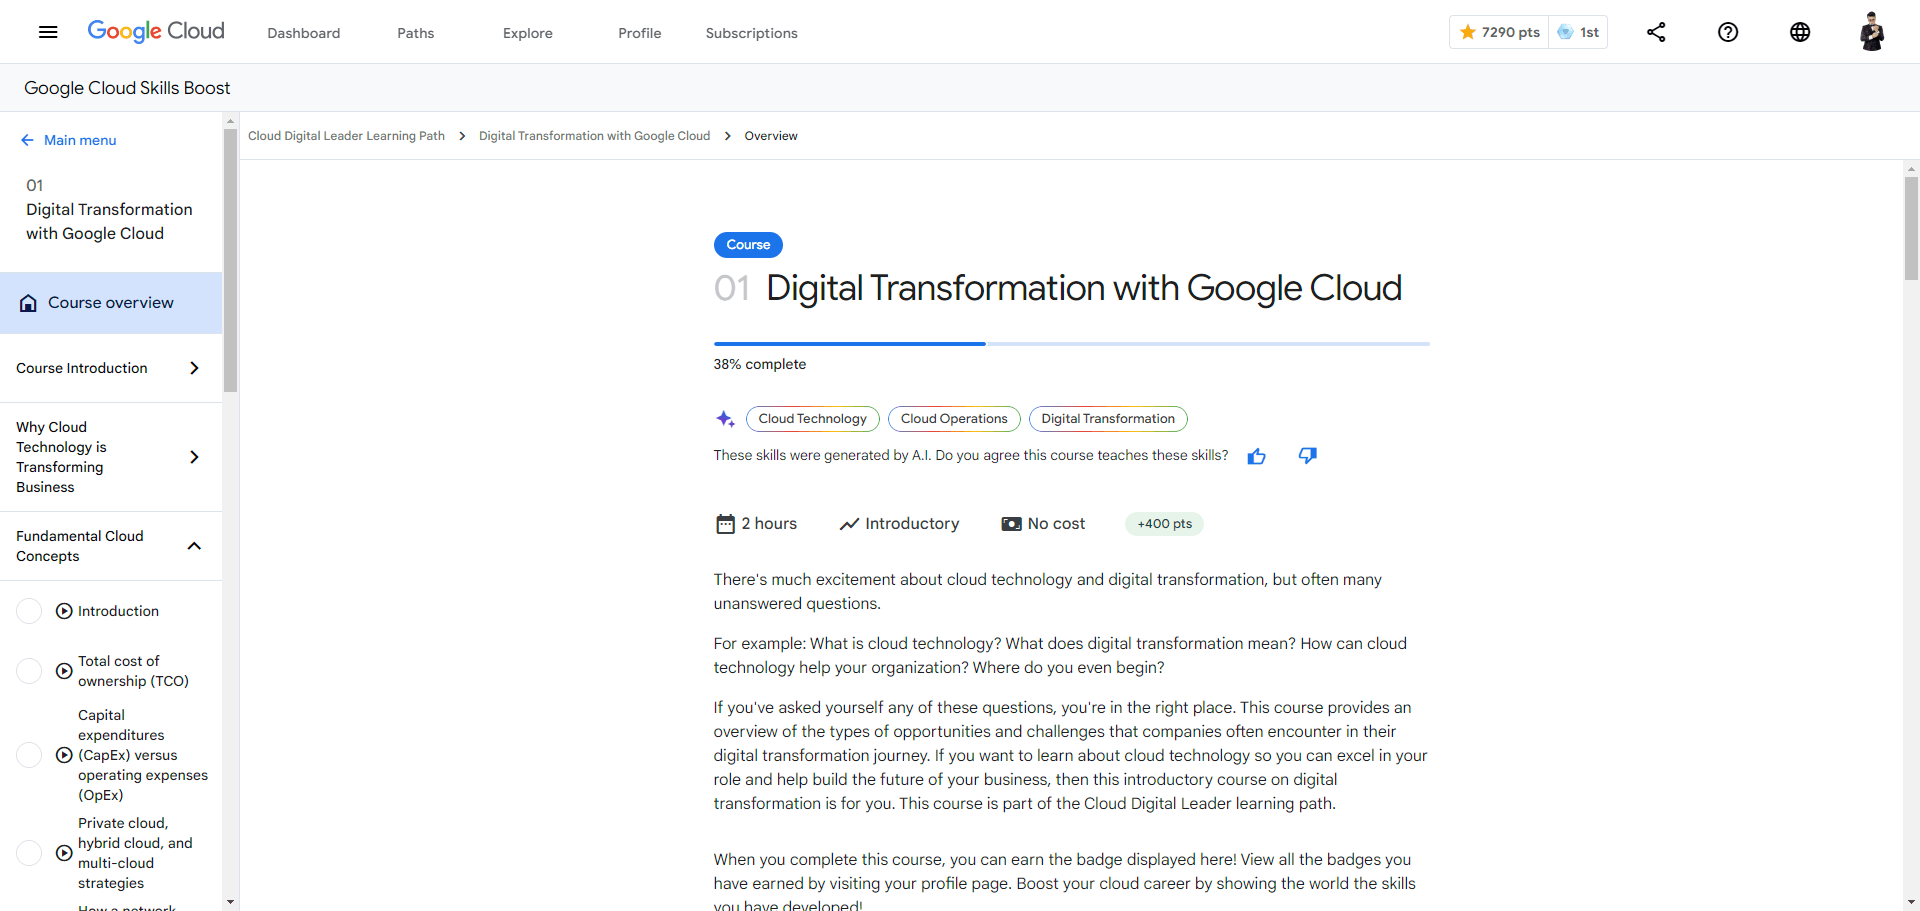Image resolution: width=1920 pixels, height=911 pixels.
Task: Expand the Course Introduction section
Action: (111, 368)
